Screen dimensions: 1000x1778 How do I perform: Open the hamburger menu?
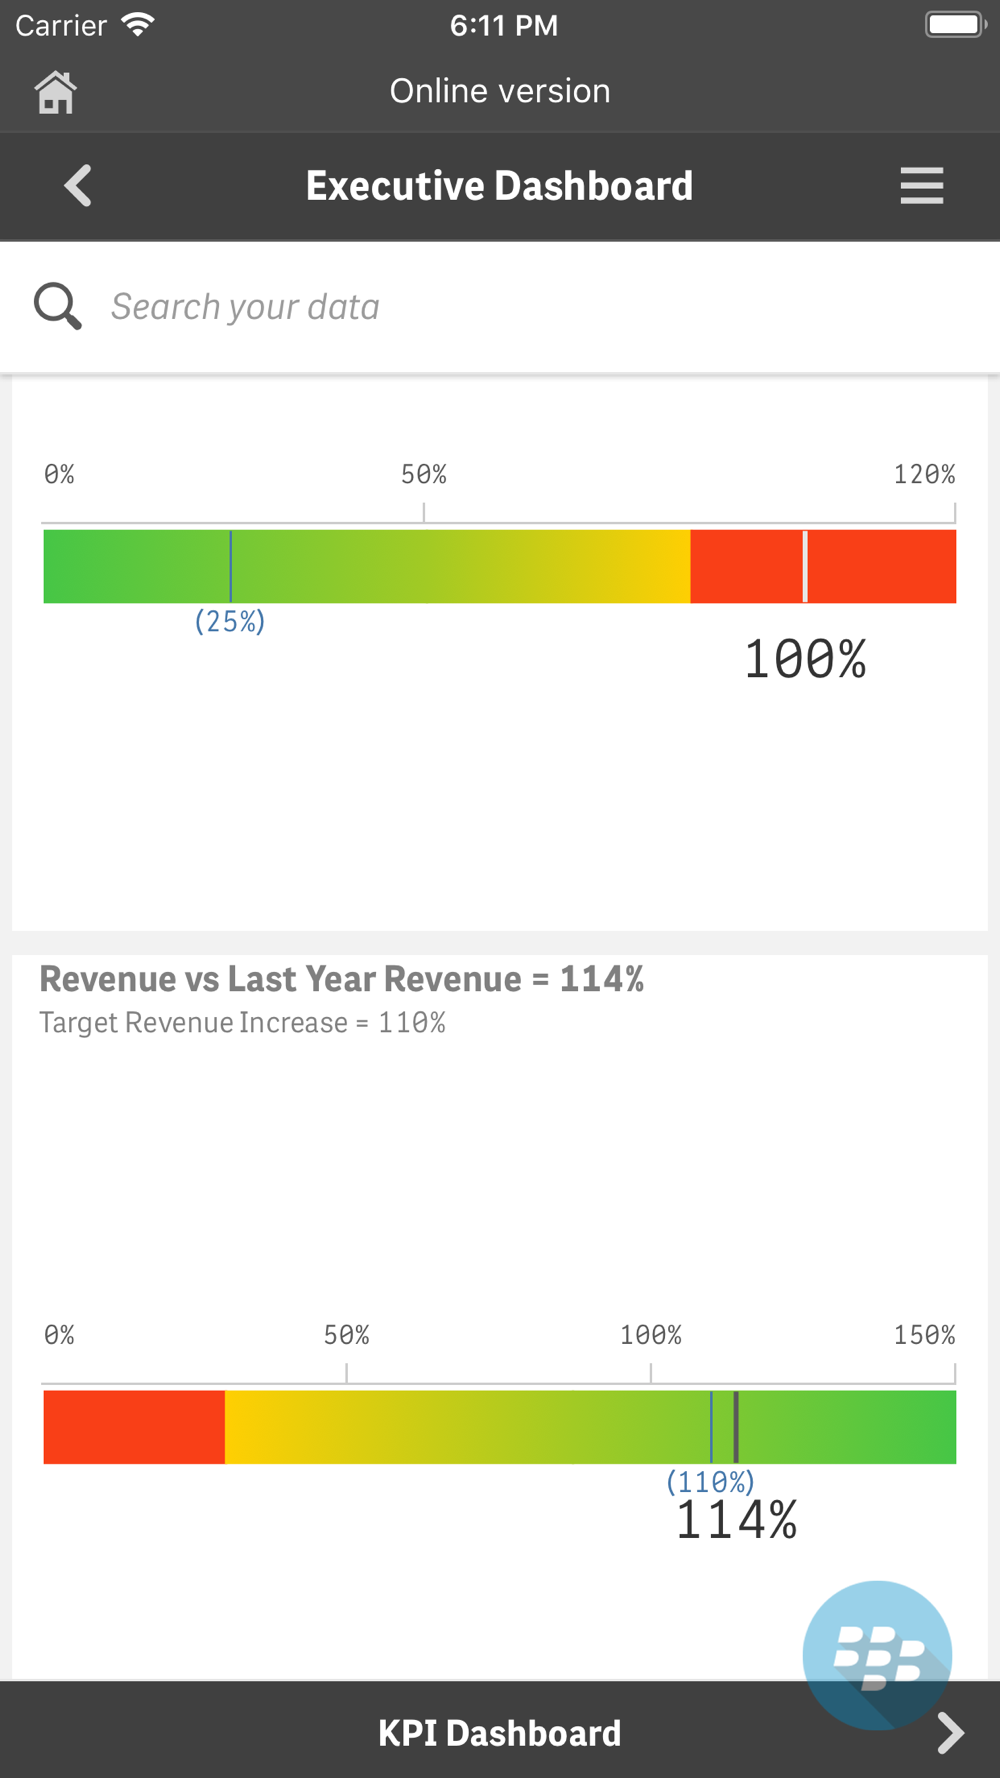tap(921, 186)
